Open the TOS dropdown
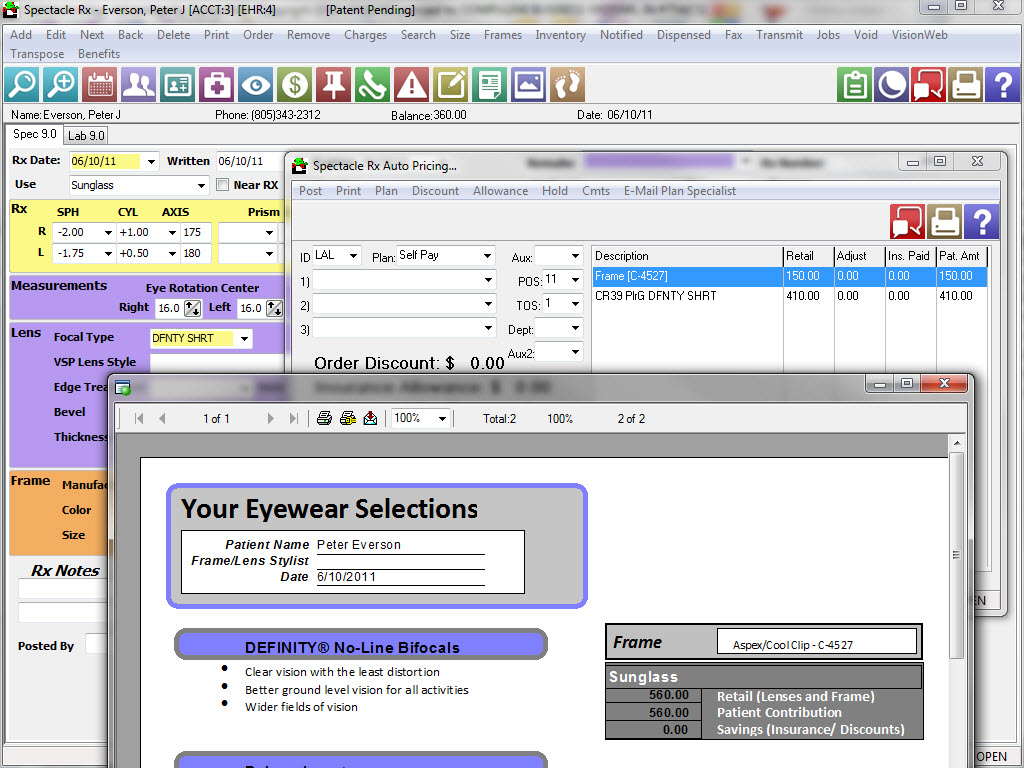This screenshot has height=768, width=1024. click(x=575, y=304)
